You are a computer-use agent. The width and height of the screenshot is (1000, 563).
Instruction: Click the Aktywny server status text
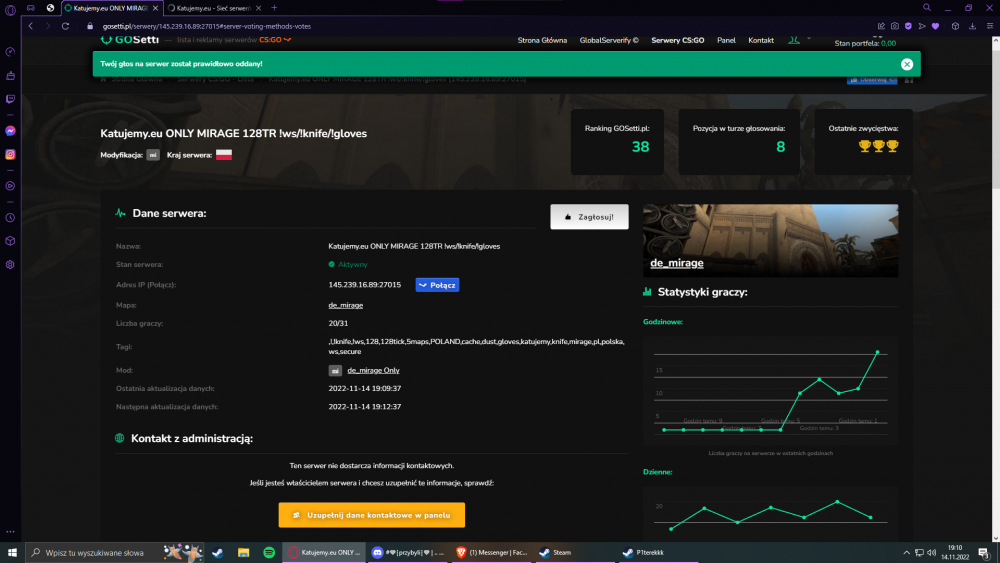353,265
